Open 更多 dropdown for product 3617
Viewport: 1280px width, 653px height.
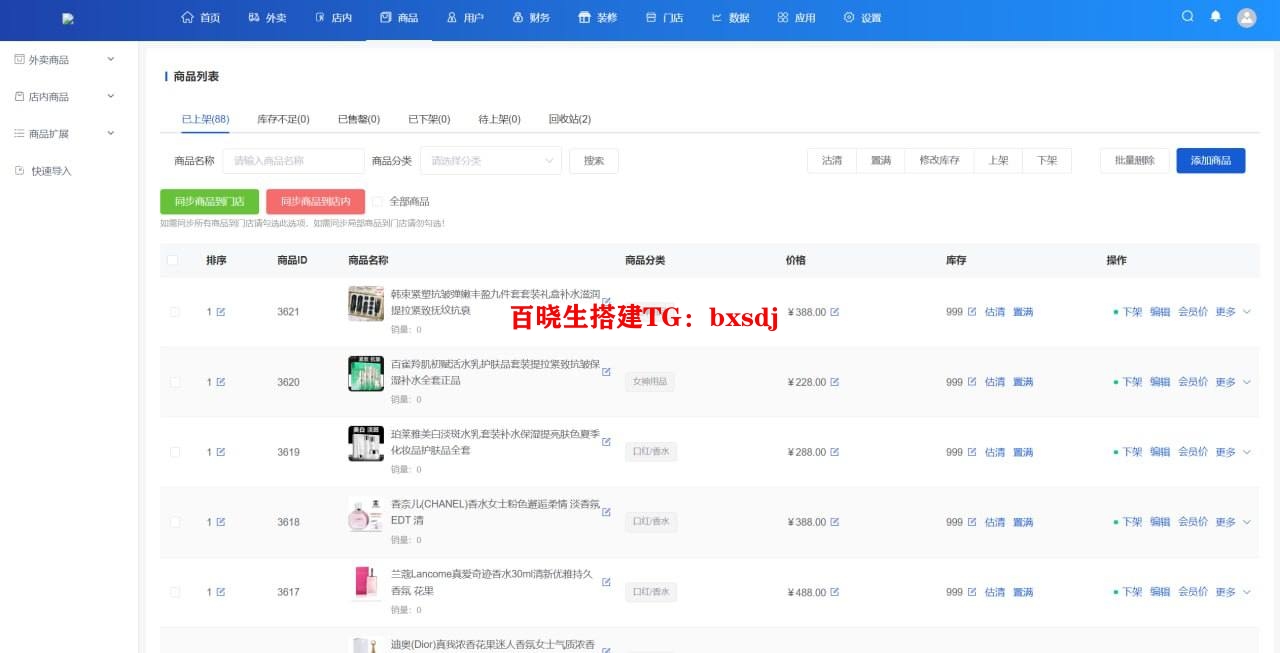(1232, 592)
